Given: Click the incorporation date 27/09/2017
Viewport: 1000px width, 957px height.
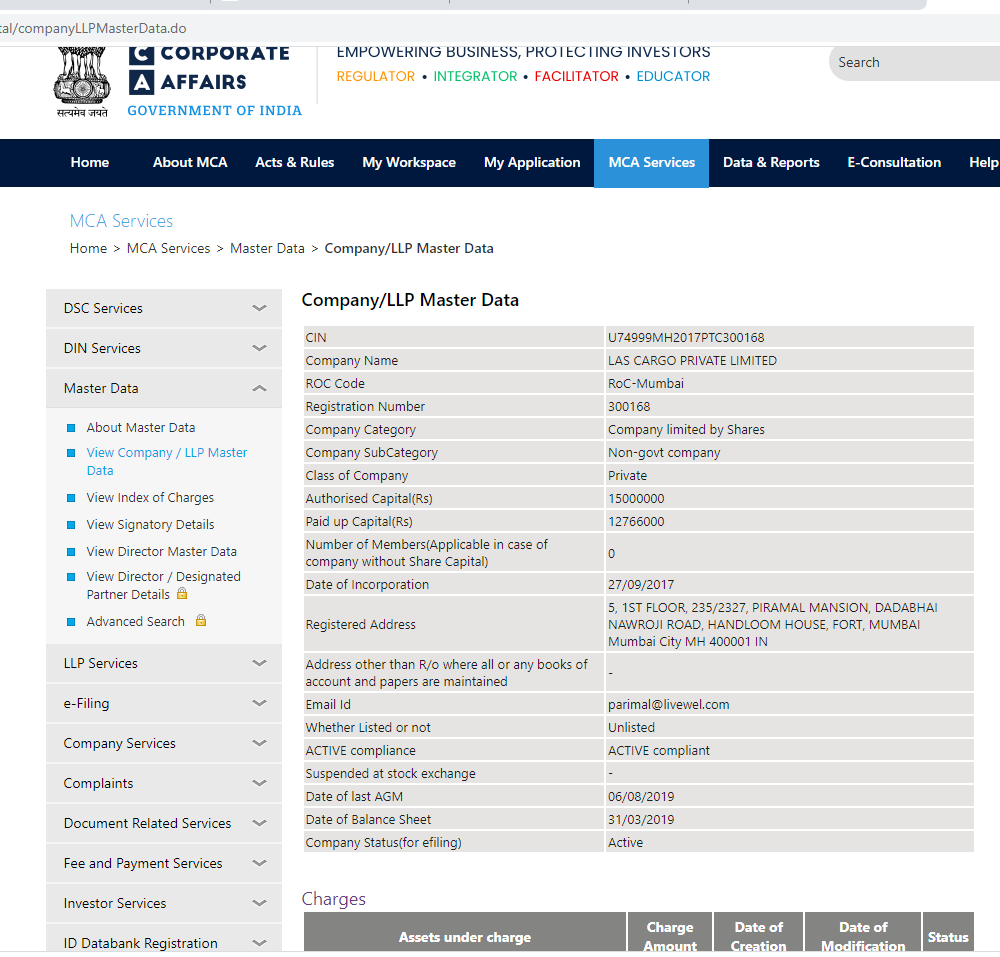Looking at the screenshot, I should 641,585.
